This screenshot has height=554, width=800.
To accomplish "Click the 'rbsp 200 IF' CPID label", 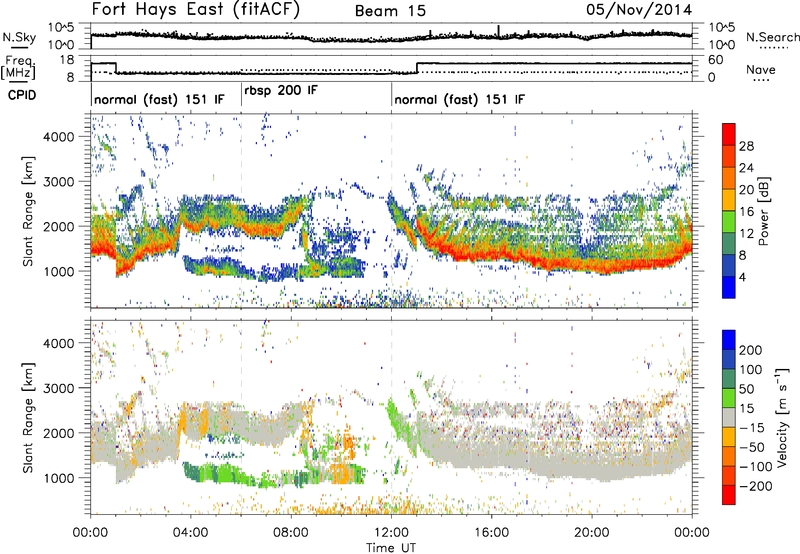I will pos(281,91).
